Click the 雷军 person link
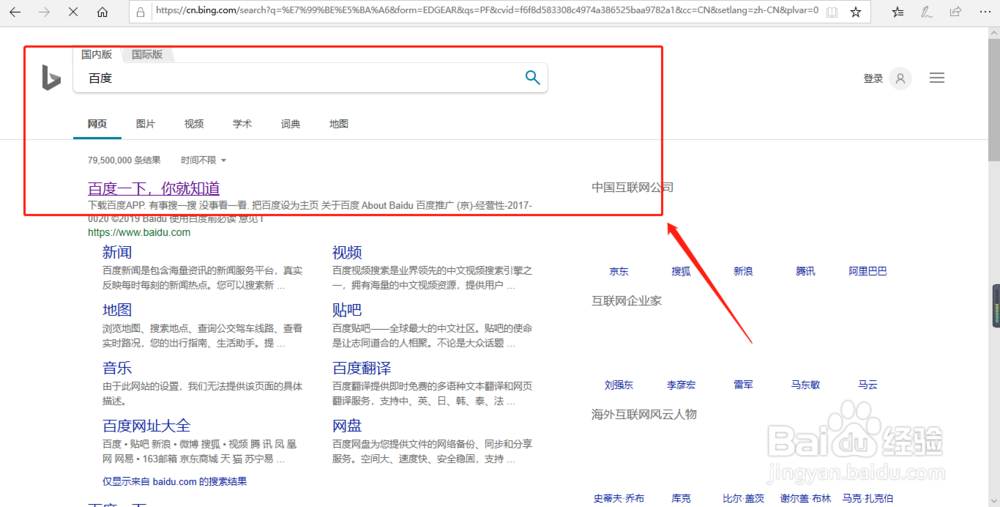Screen dimensions: 1000x507 pos(743,385)
